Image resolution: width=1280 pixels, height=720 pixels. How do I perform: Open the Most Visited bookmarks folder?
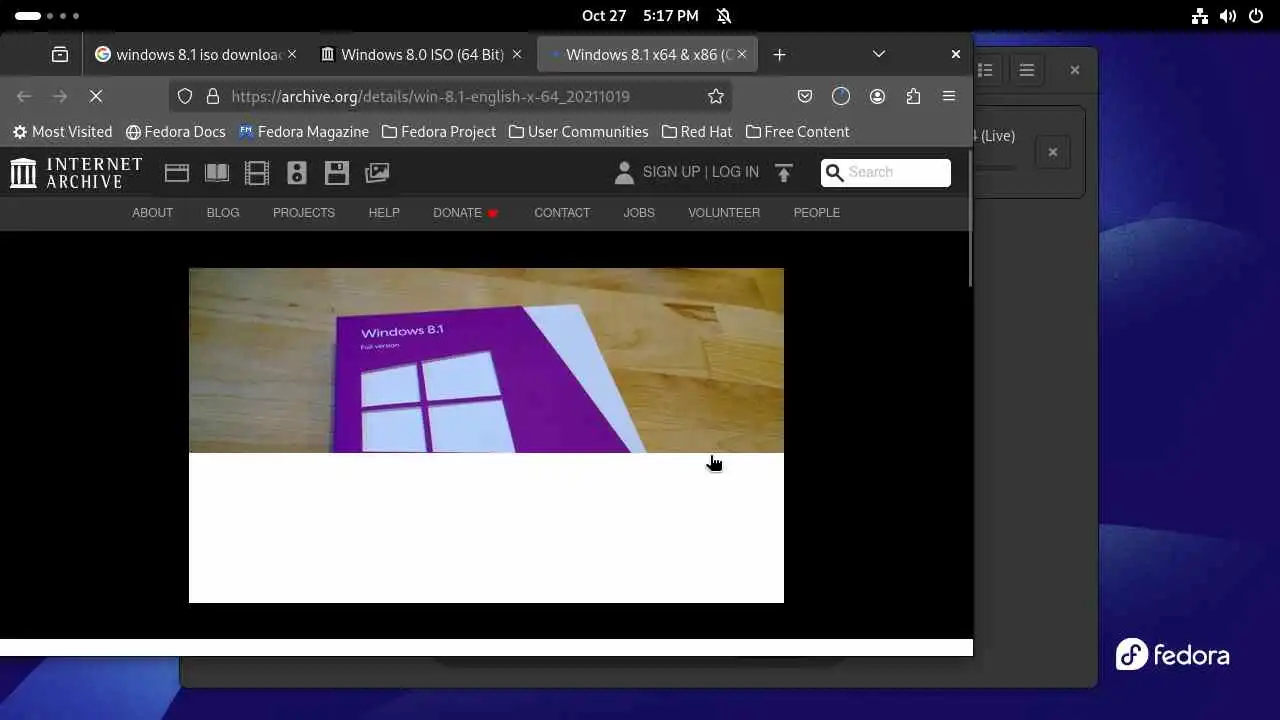click(62, 132)
